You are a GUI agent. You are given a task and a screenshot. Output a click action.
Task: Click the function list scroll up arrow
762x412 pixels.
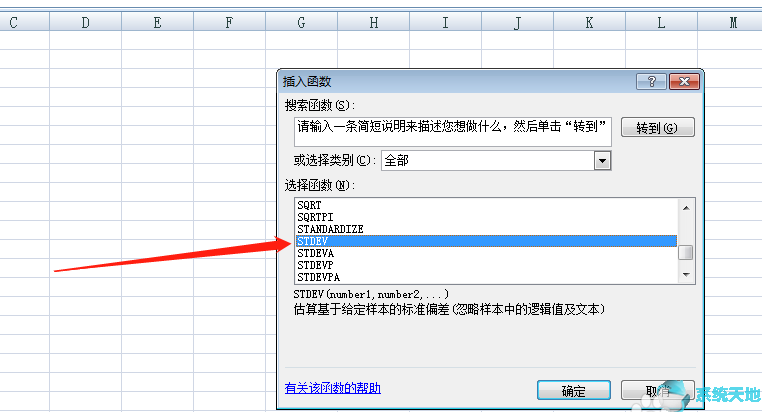point(686,208)
